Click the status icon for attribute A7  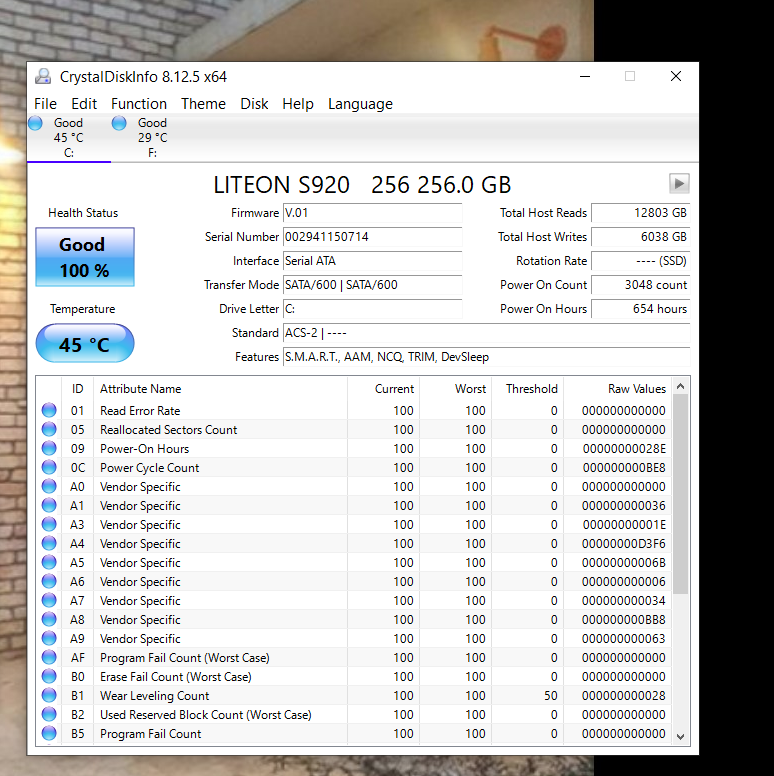(49, 600)
